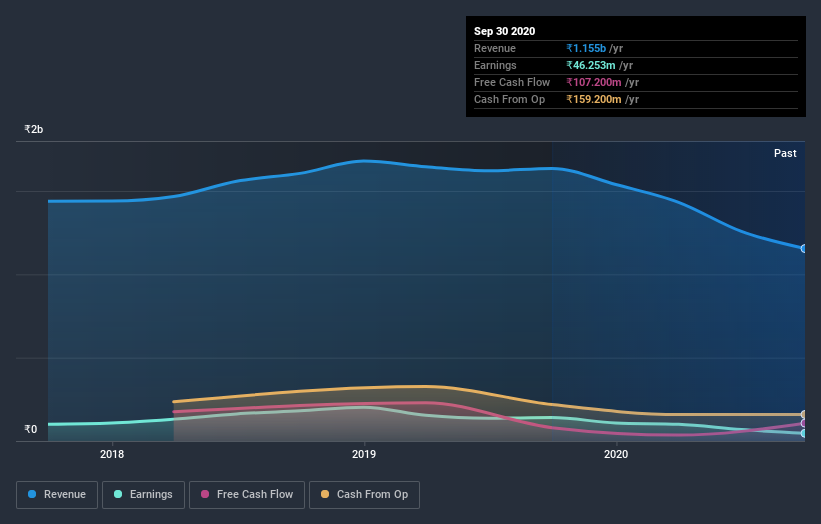This screenshot has height=524, width=821.
Task: Click the Free Cash Flow label in tooltip
Action: click(x=512, y=82)
